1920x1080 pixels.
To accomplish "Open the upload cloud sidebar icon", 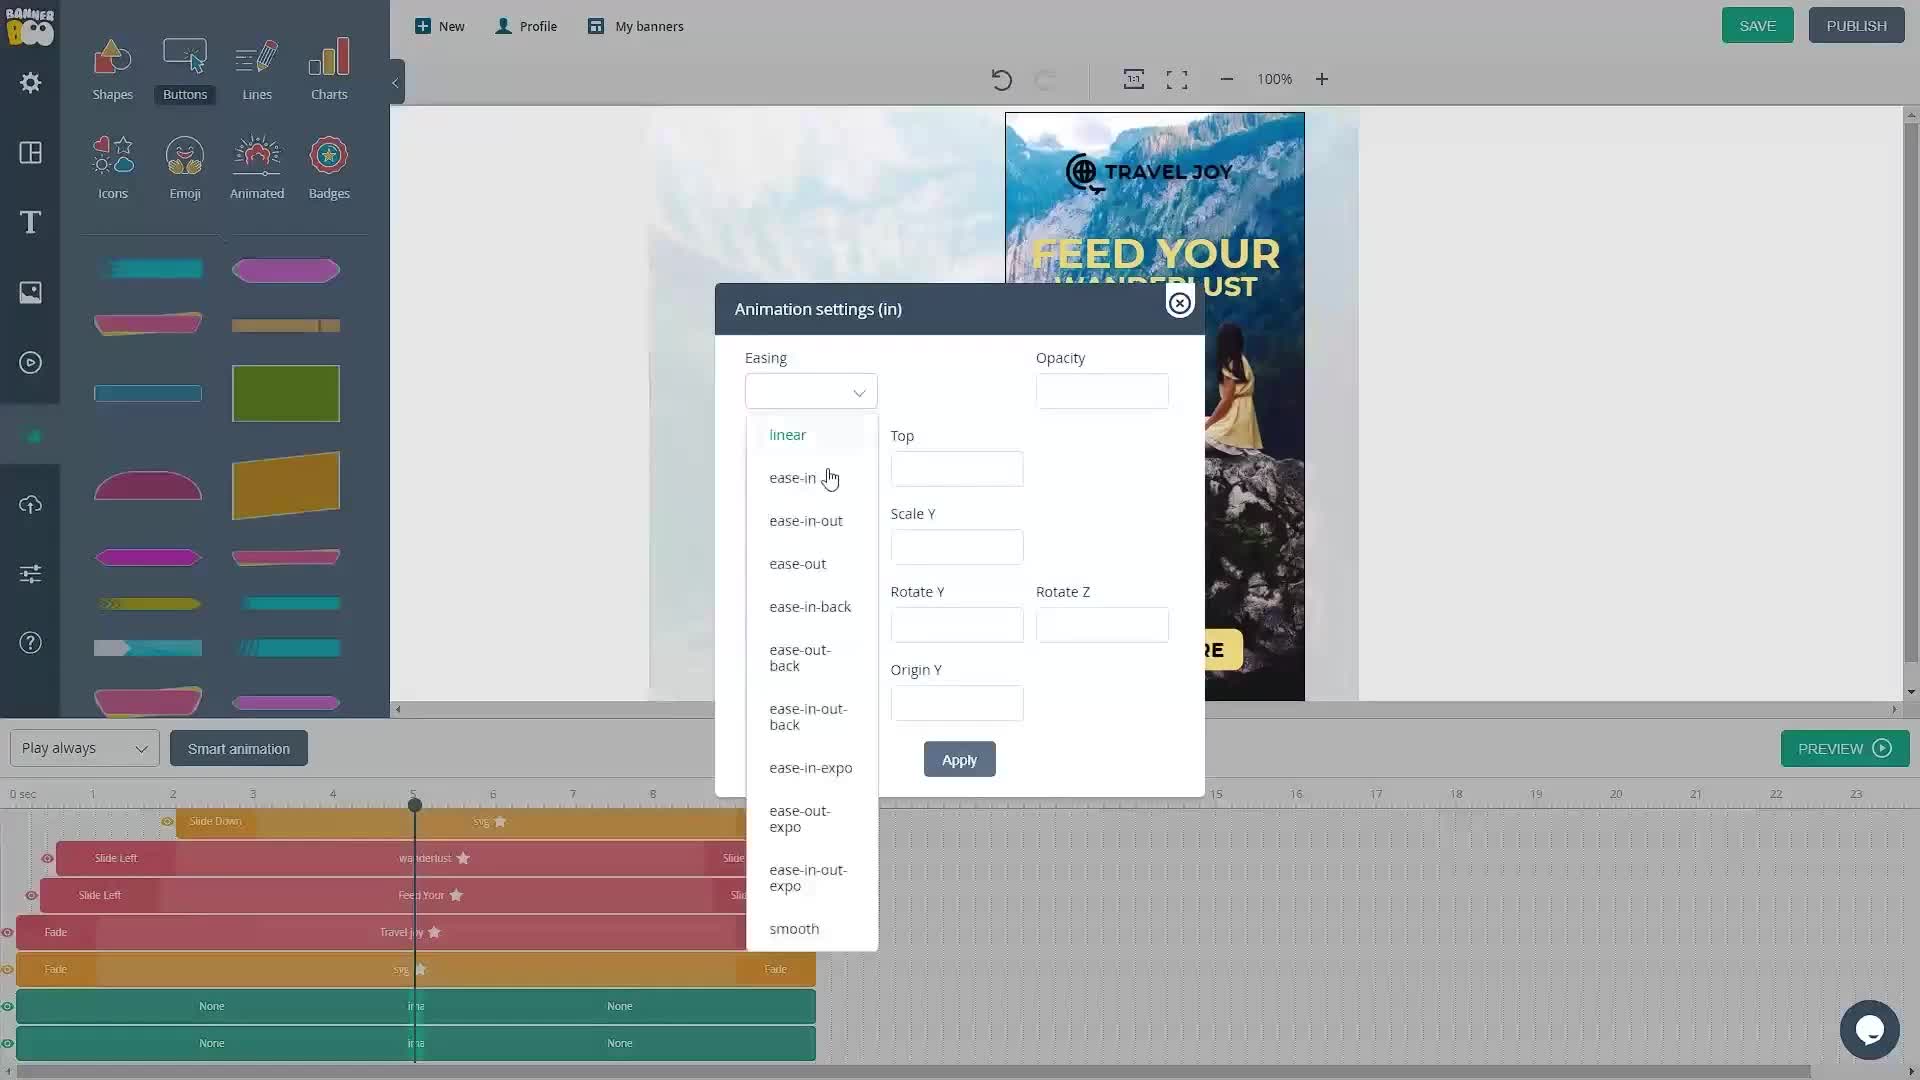I will pyautogui.click(x=30, y=504).
